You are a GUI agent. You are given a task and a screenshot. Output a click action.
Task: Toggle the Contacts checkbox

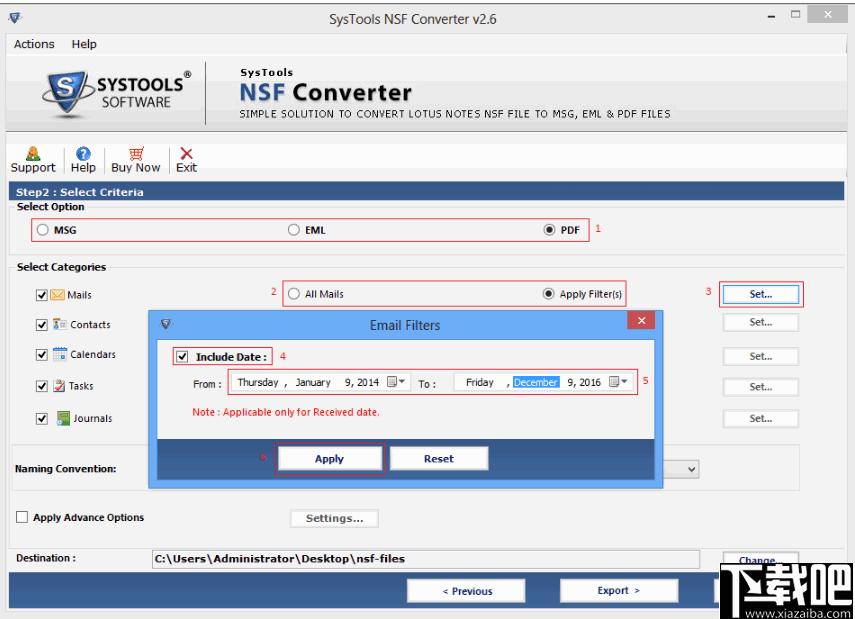41,325
